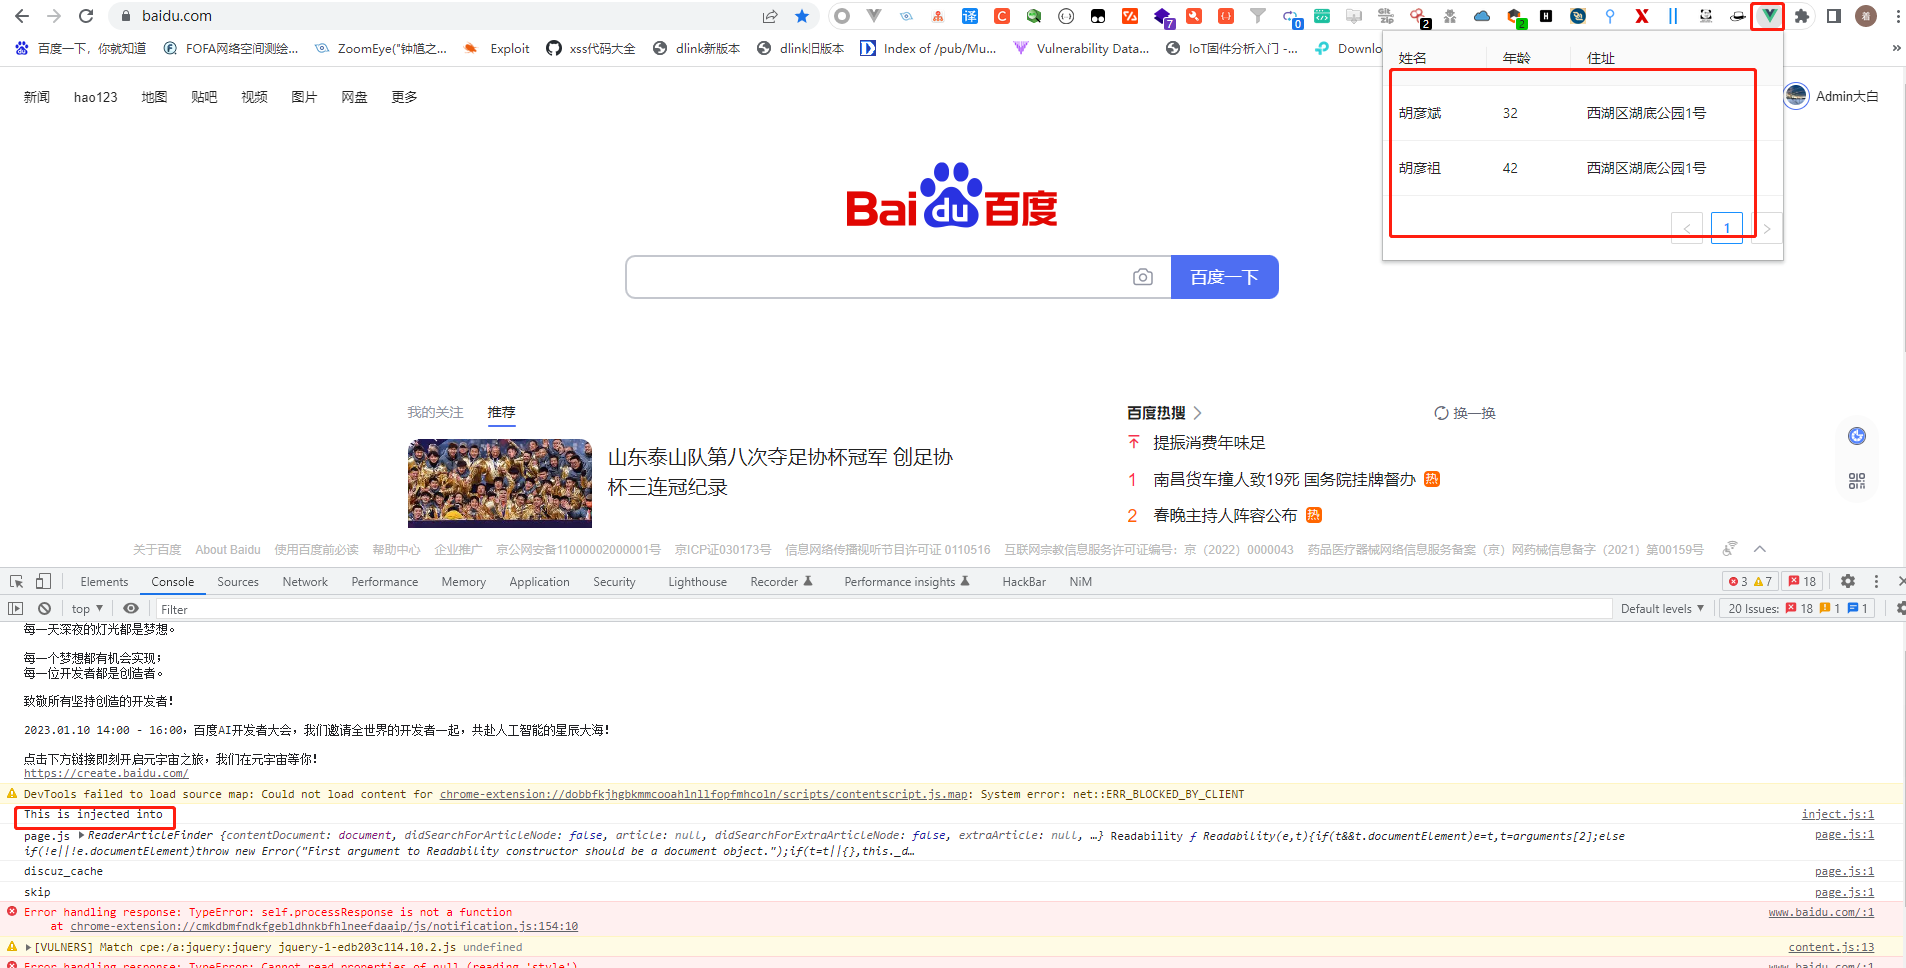
Task: Click the share page icon in address bar
Action: coord(770,16)
